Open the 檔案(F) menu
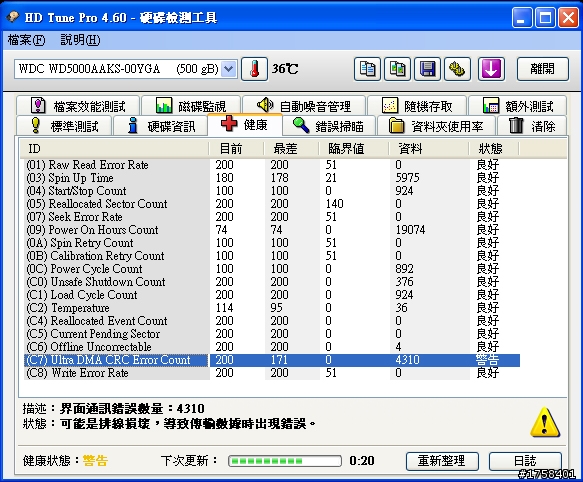 point(26,40)
